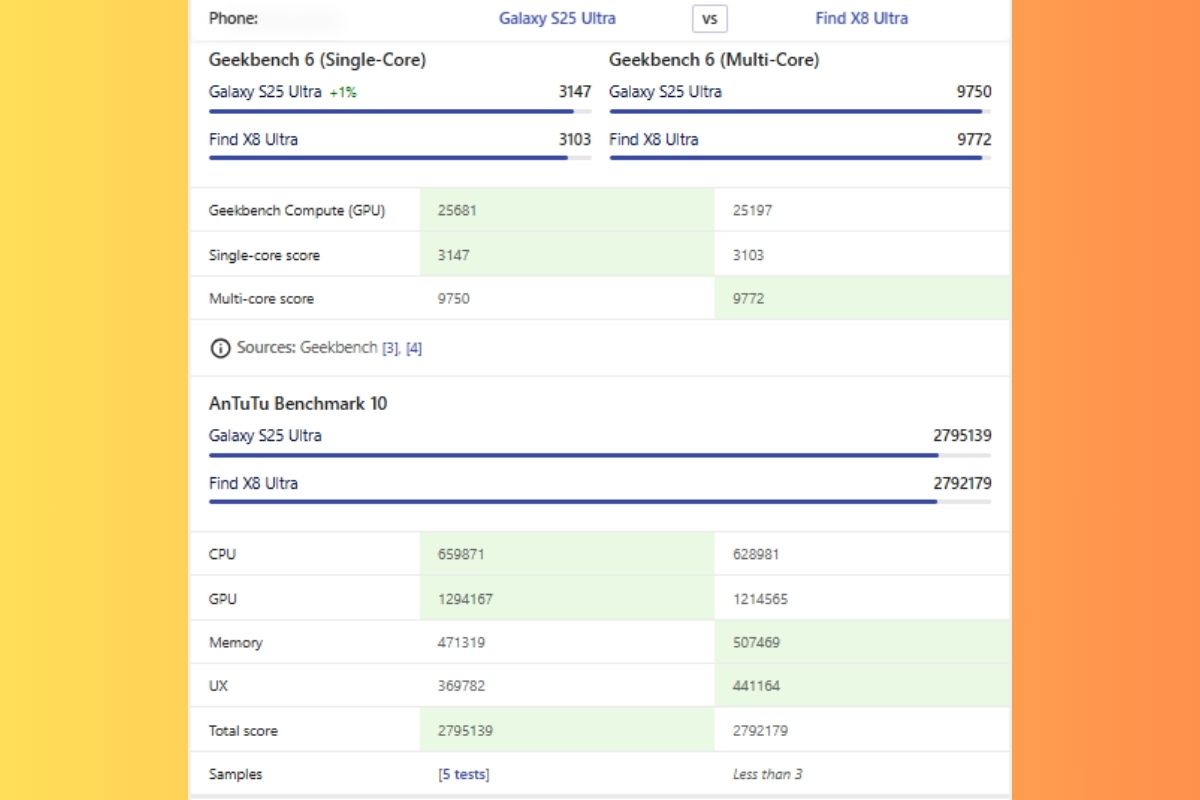Click the Galaxy S25 Ultra AnTuTu progress bar
1200x800 pixels.
coord(600,455)
